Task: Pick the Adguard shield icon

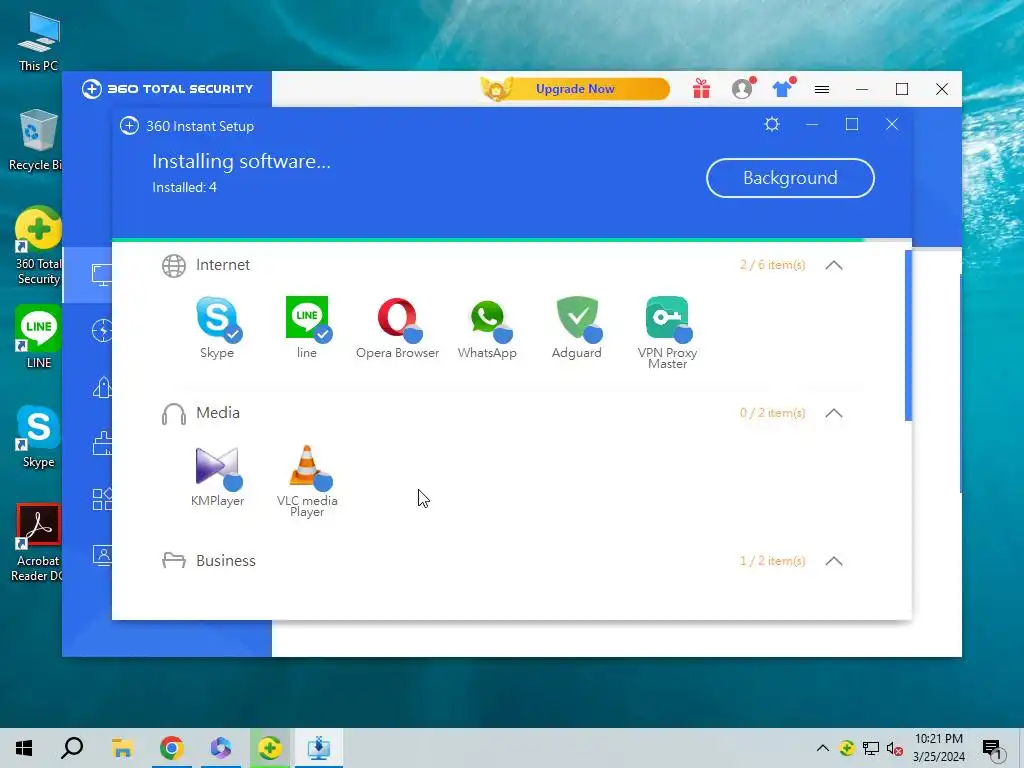Action: (x=578, y=319)
